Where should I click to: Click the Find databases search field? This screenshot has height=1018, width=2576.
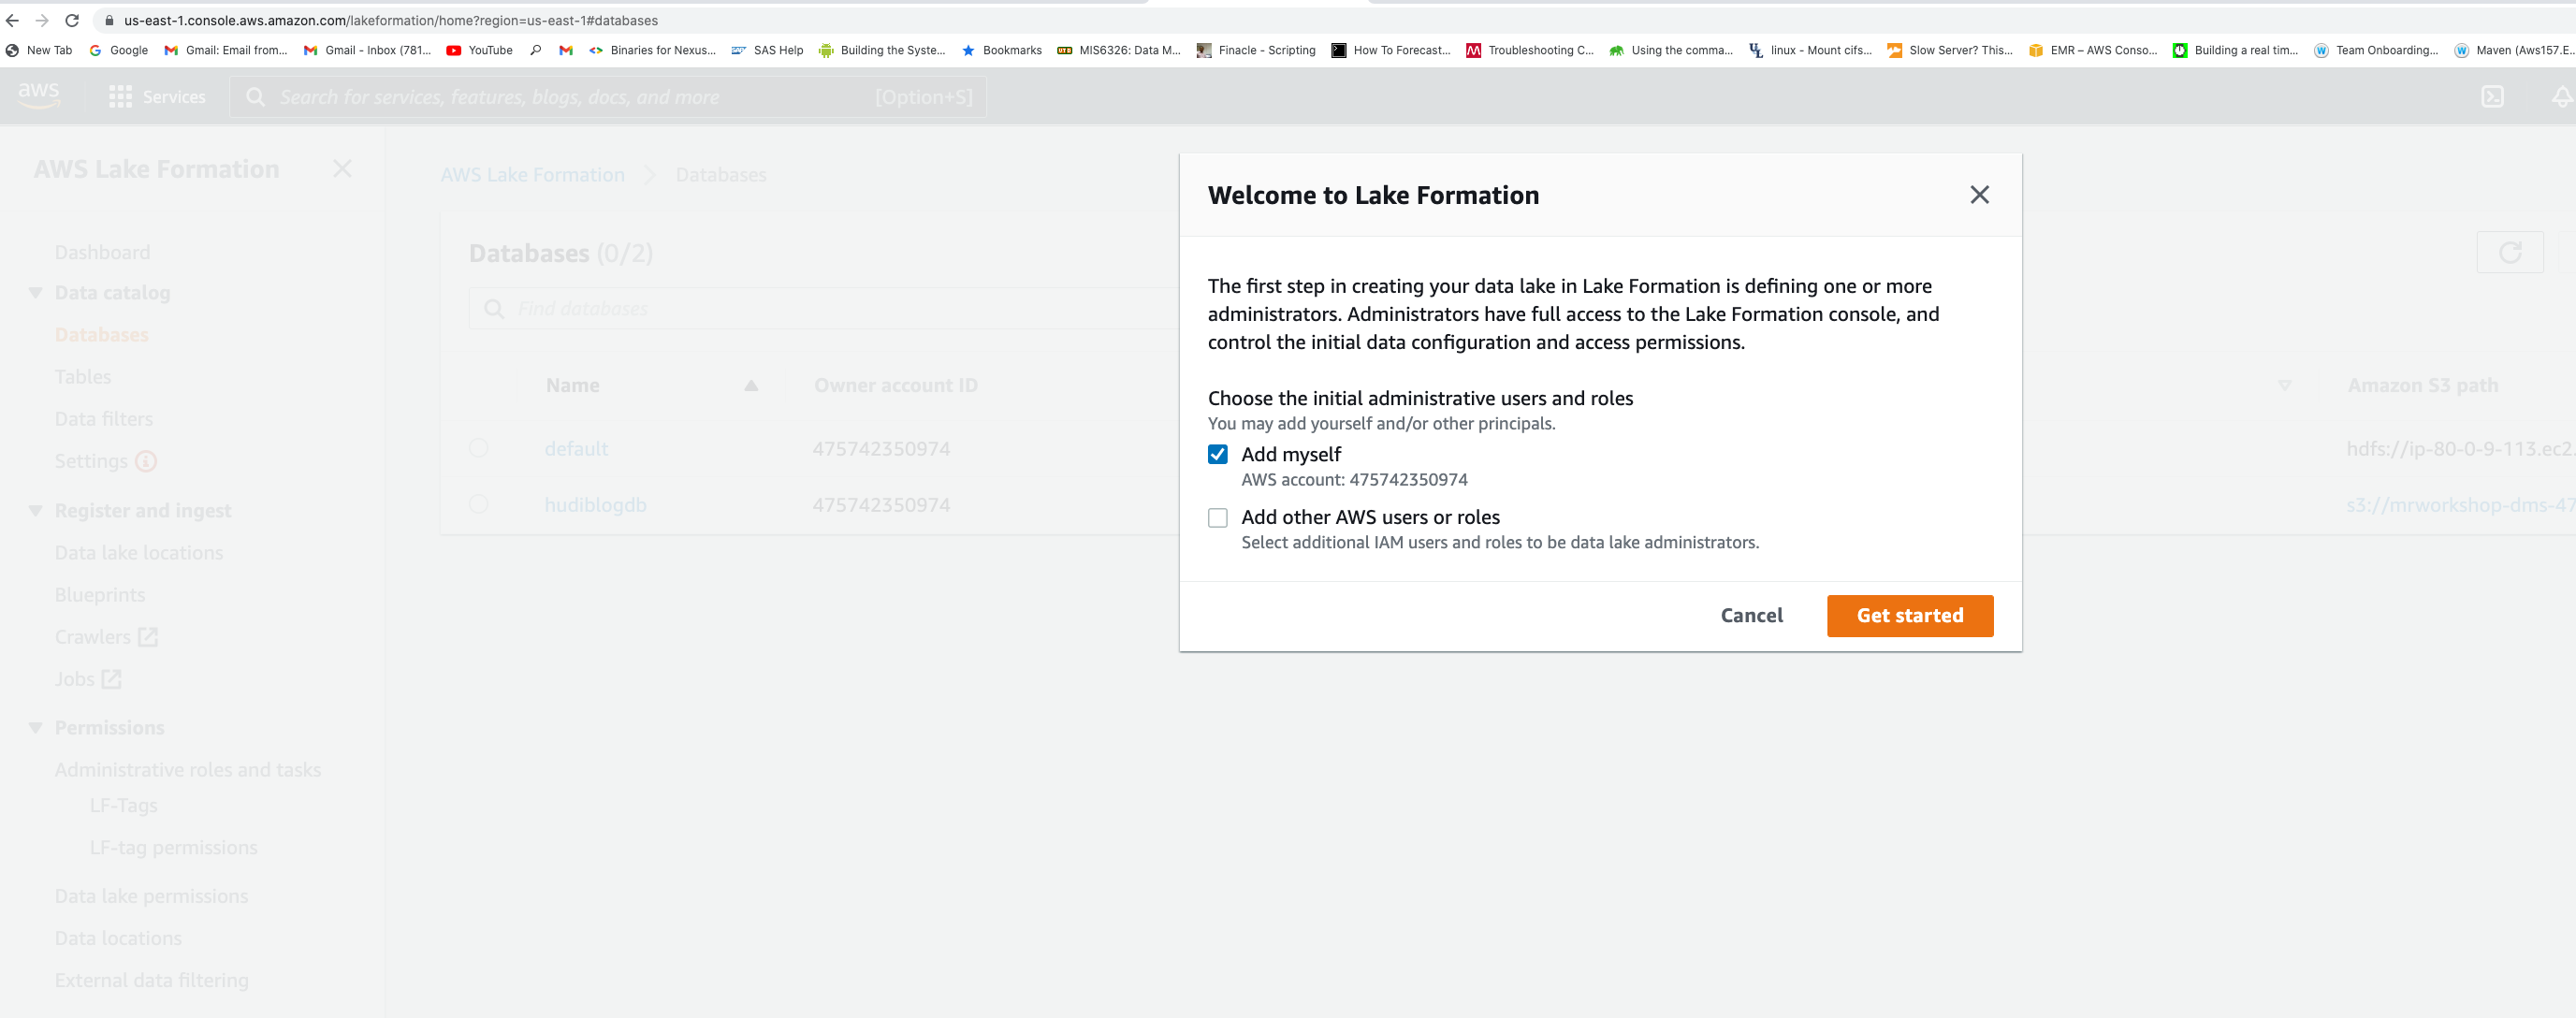(823, 308)
